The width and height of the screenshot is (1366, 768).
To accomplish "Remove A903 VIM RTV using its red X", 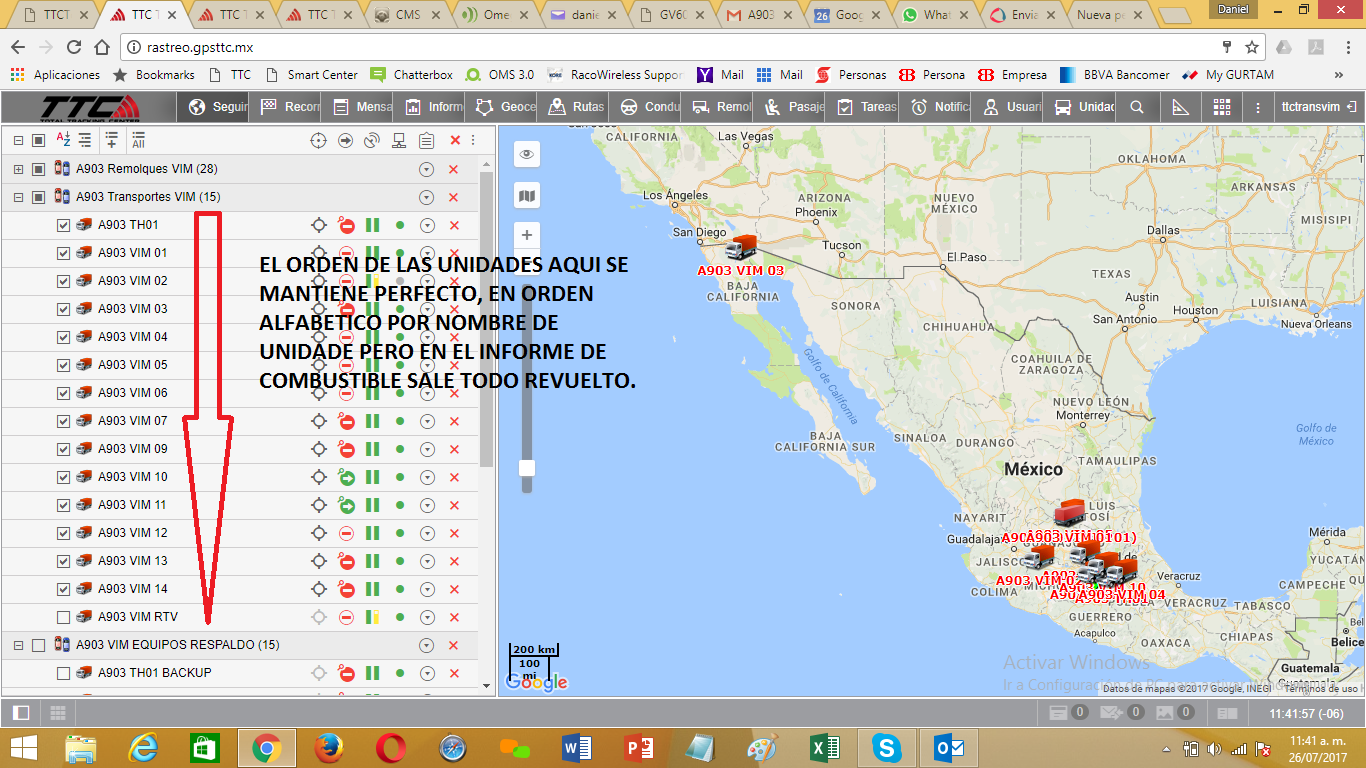I will click(x=454, y=617).
